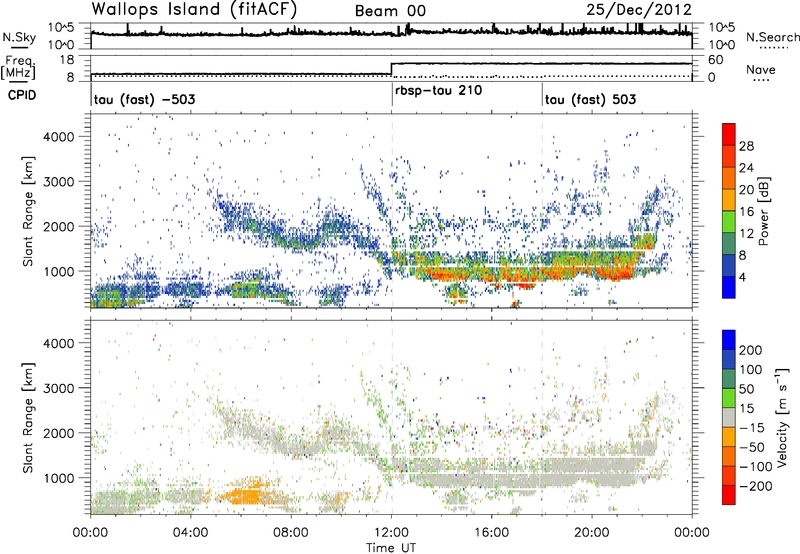
Task: Select the 'tau (fast) 503' mode label
Action: pos(590,99)
